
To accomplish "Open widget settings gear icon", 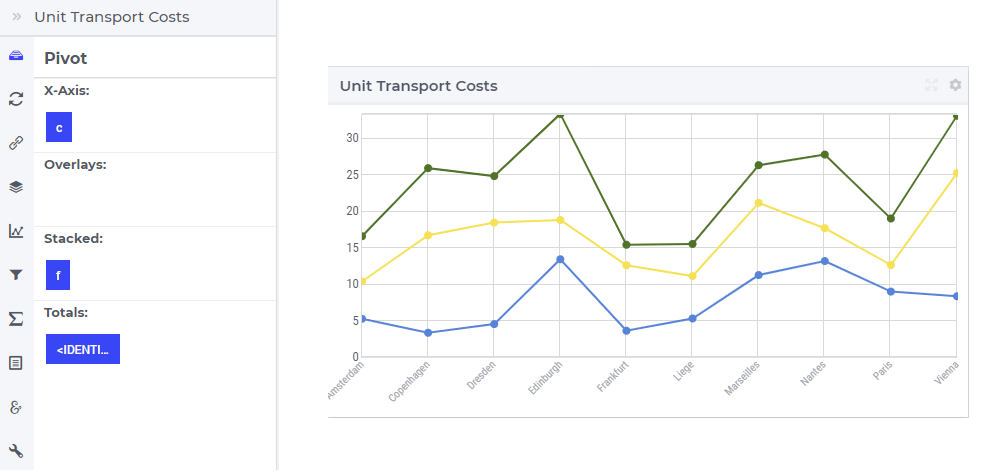I will (x=955, y=85).
